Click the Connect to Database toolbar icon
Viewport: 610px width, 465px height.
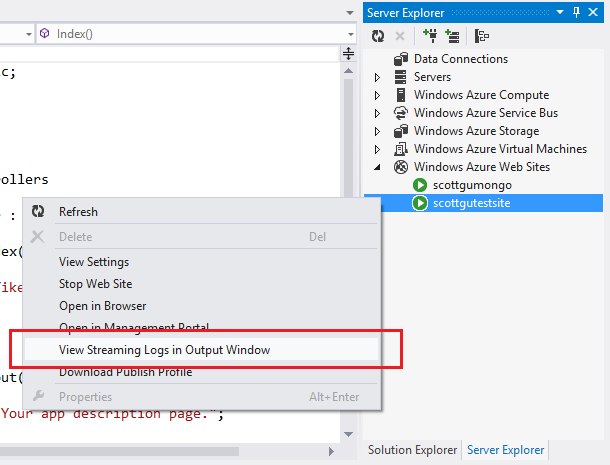point(430,36)
